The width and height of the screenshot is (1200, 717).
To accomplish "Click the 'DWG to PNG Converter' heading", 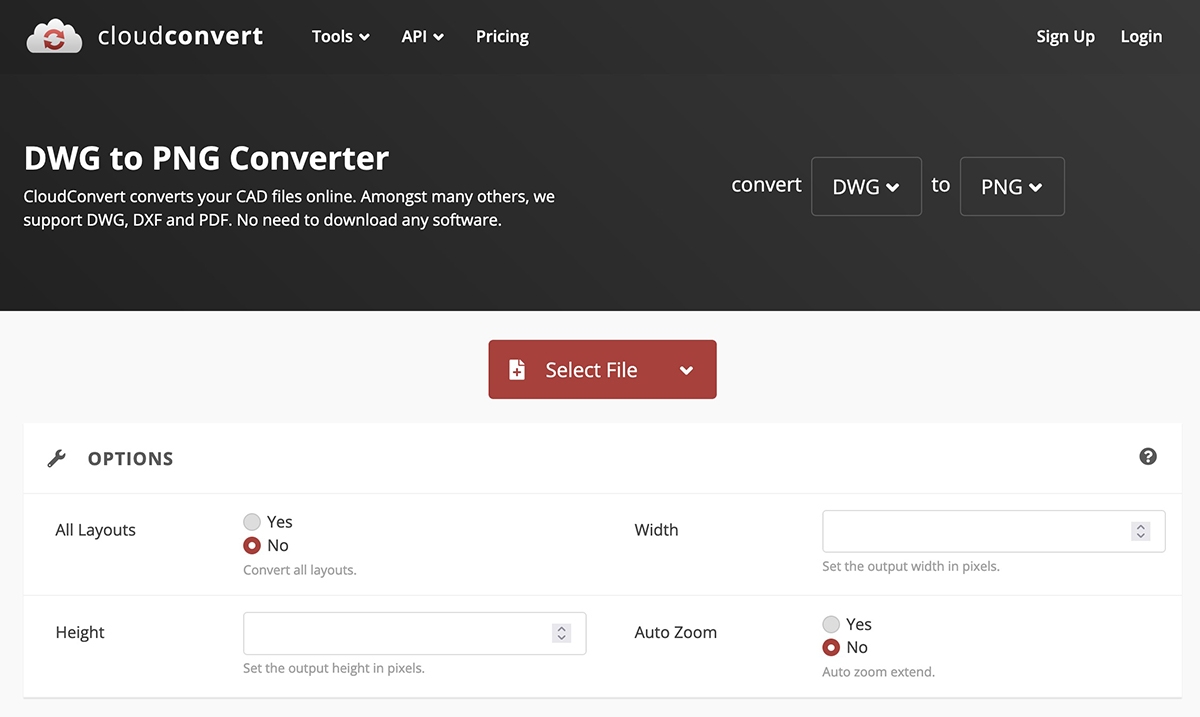I will tap(206, 158).
